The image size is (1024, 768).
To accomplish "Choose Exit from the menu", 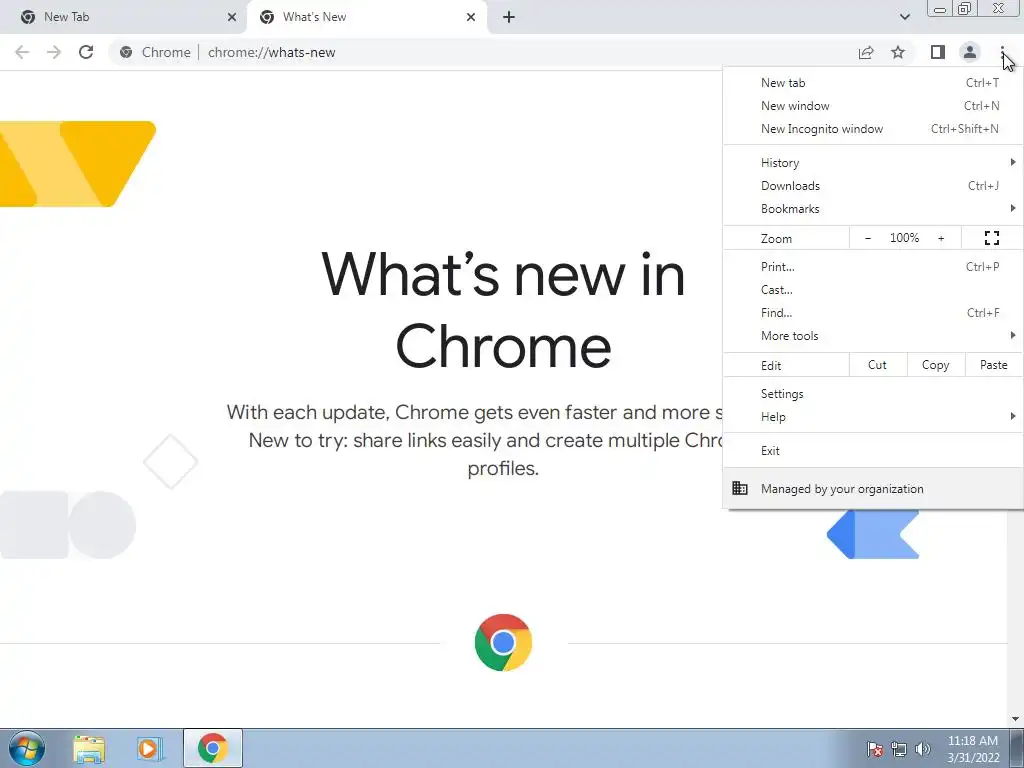I will [873, 451].
